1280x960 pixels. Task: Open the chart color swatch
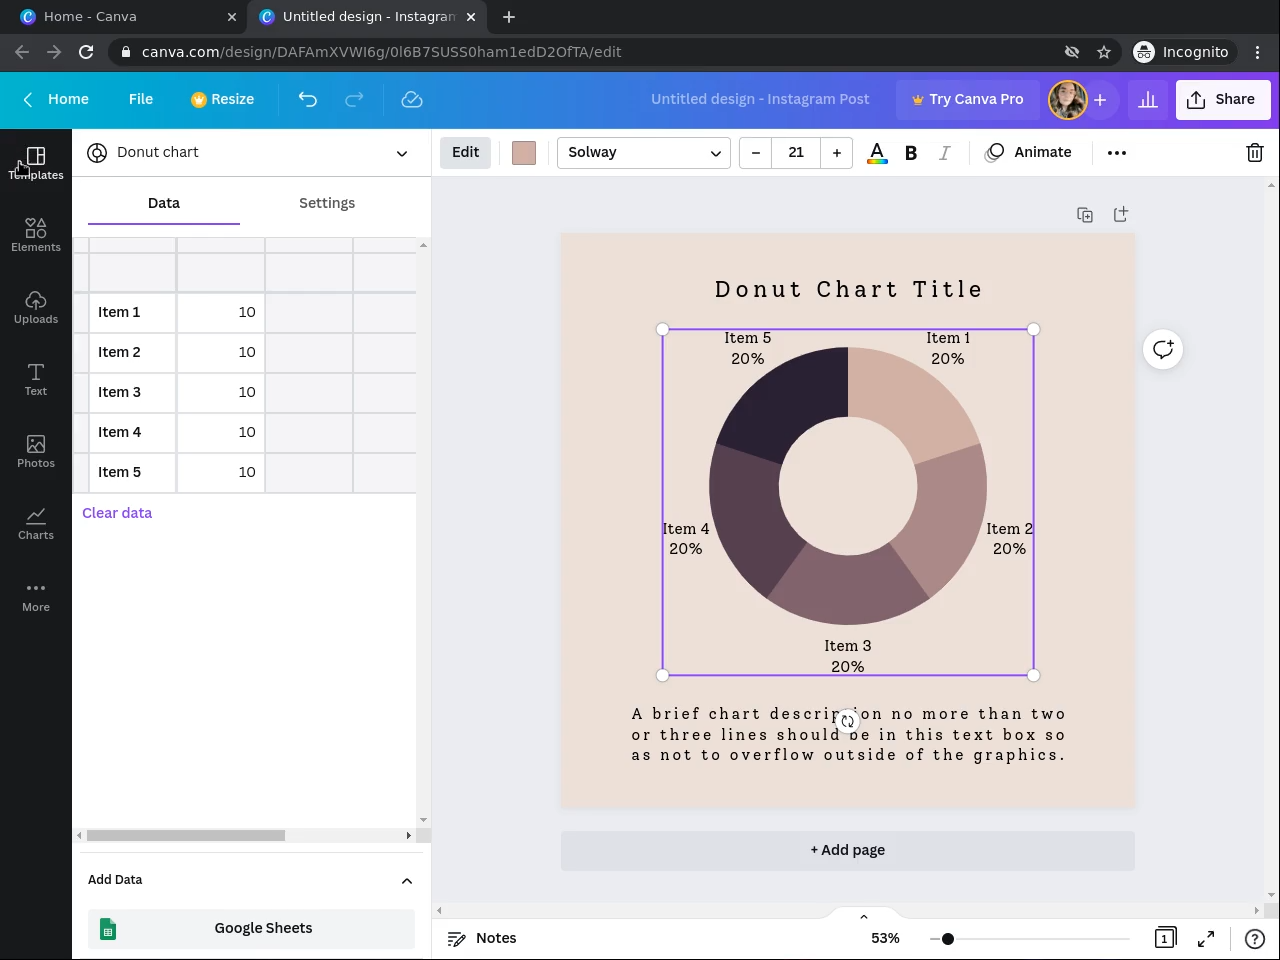pyautogui.click(x=524, y=153)
